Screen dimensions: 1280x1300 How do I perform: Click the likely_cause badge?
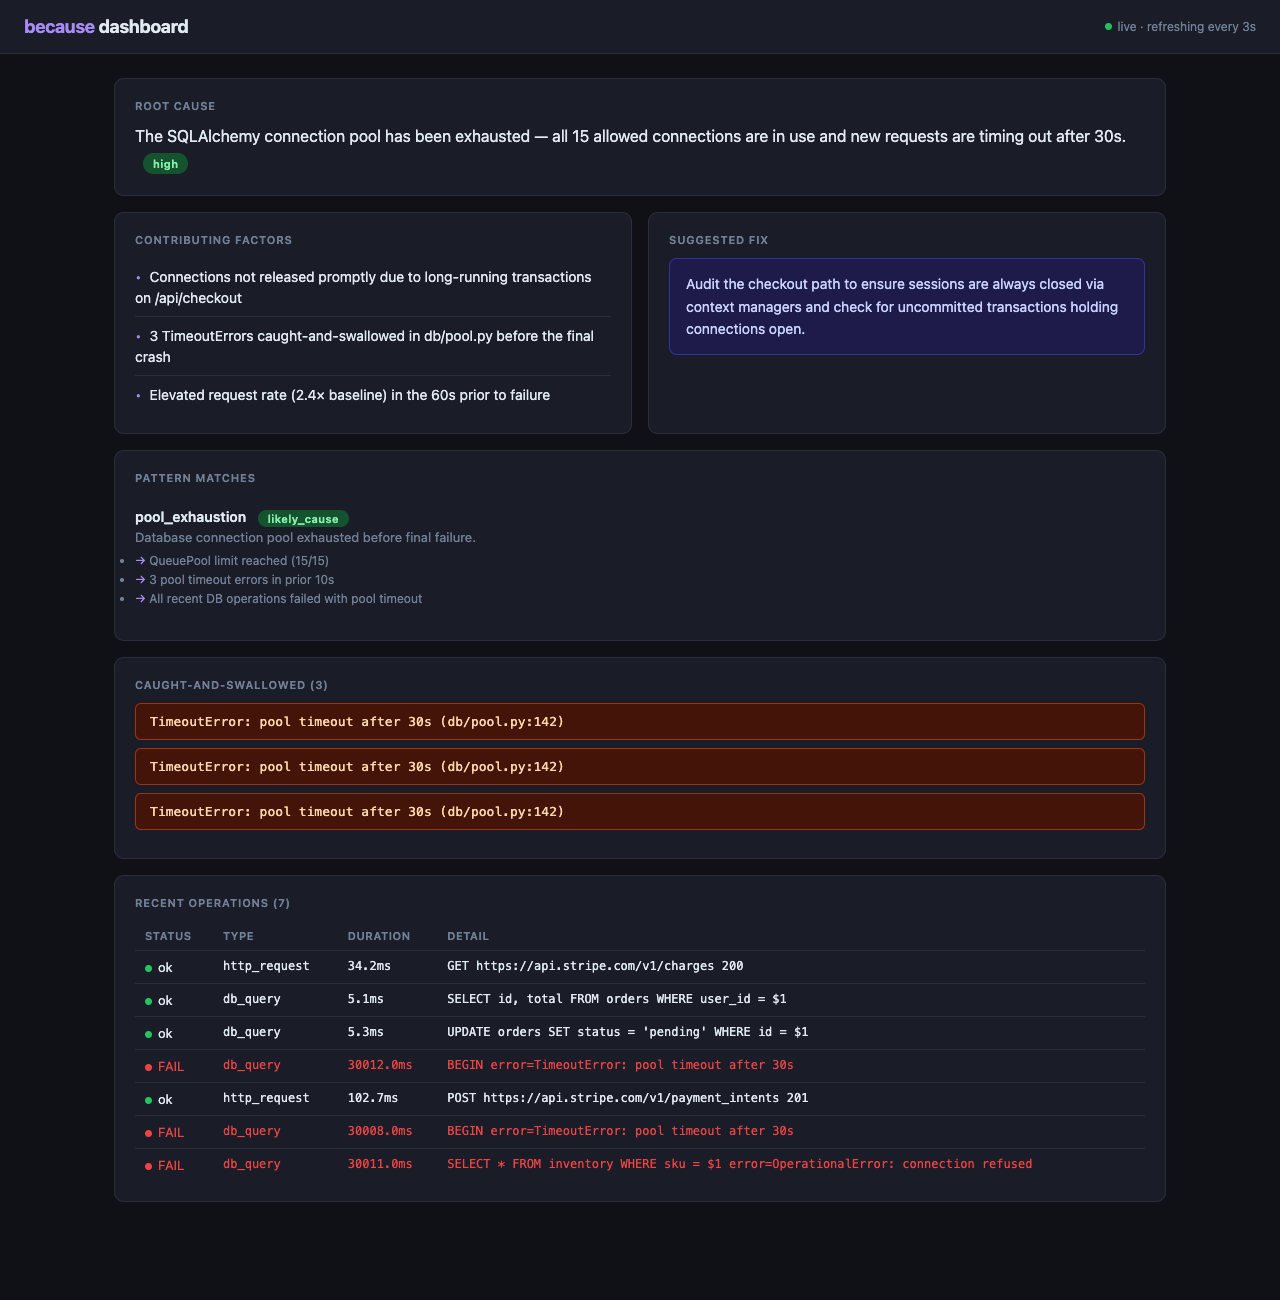(303, 518)
